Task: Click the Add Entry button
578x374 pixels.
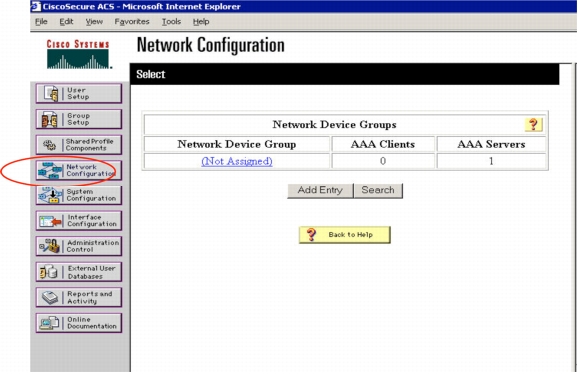Action: pyautogui.click(x=320, y=191)
